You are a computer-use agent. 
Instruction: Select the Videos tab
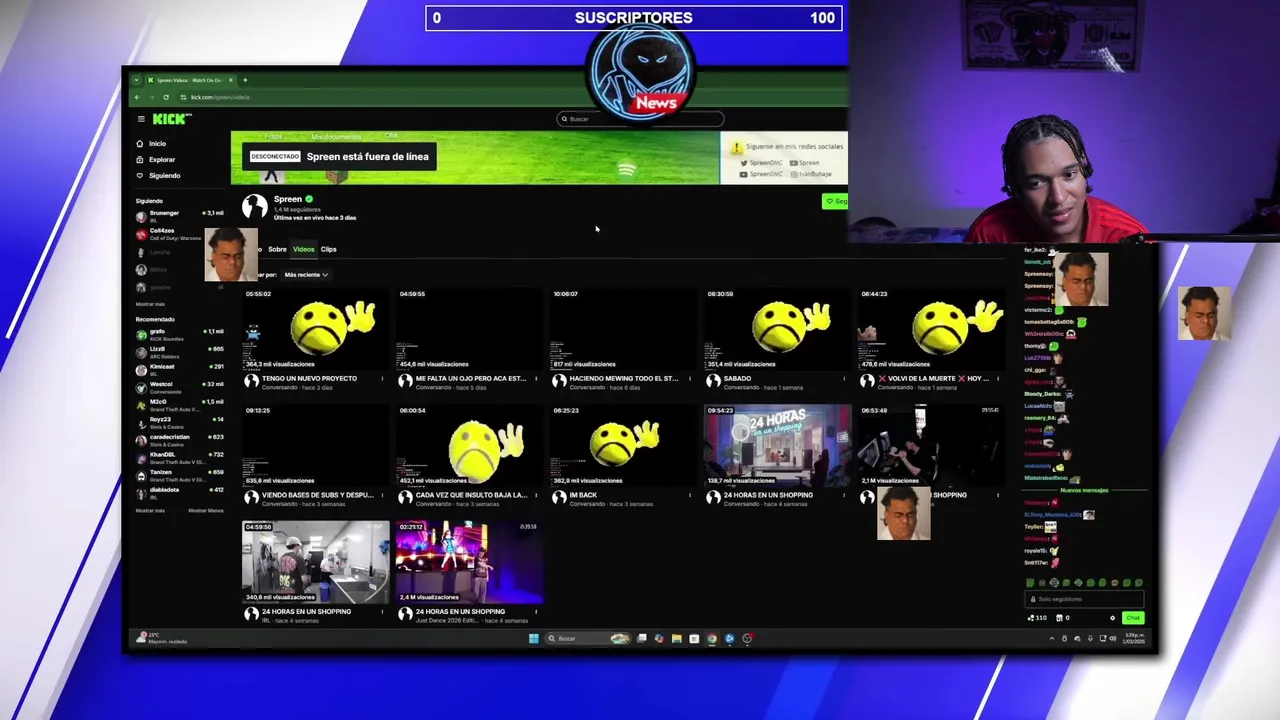click(x=303, y=249)
